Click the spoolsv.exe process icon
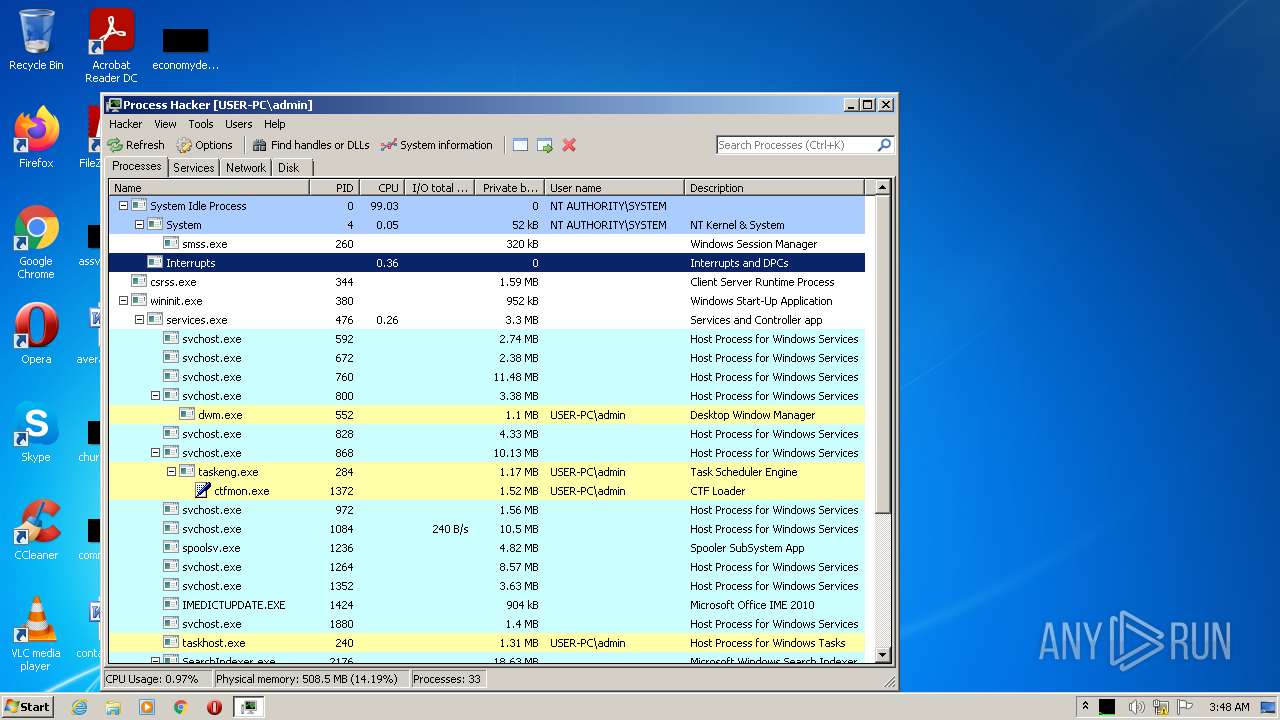 (171, 548)
